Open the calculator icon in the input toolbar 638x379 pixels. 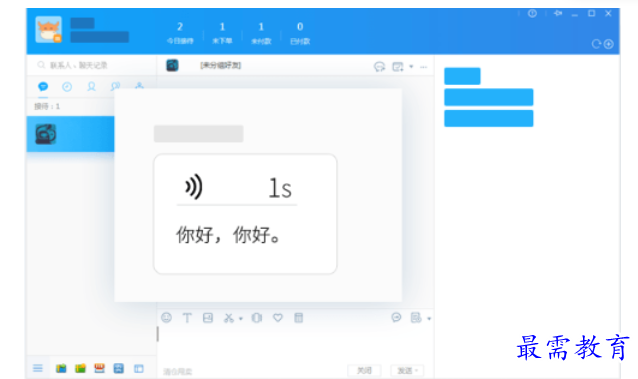pyautogui.click(x=298, y=318)
